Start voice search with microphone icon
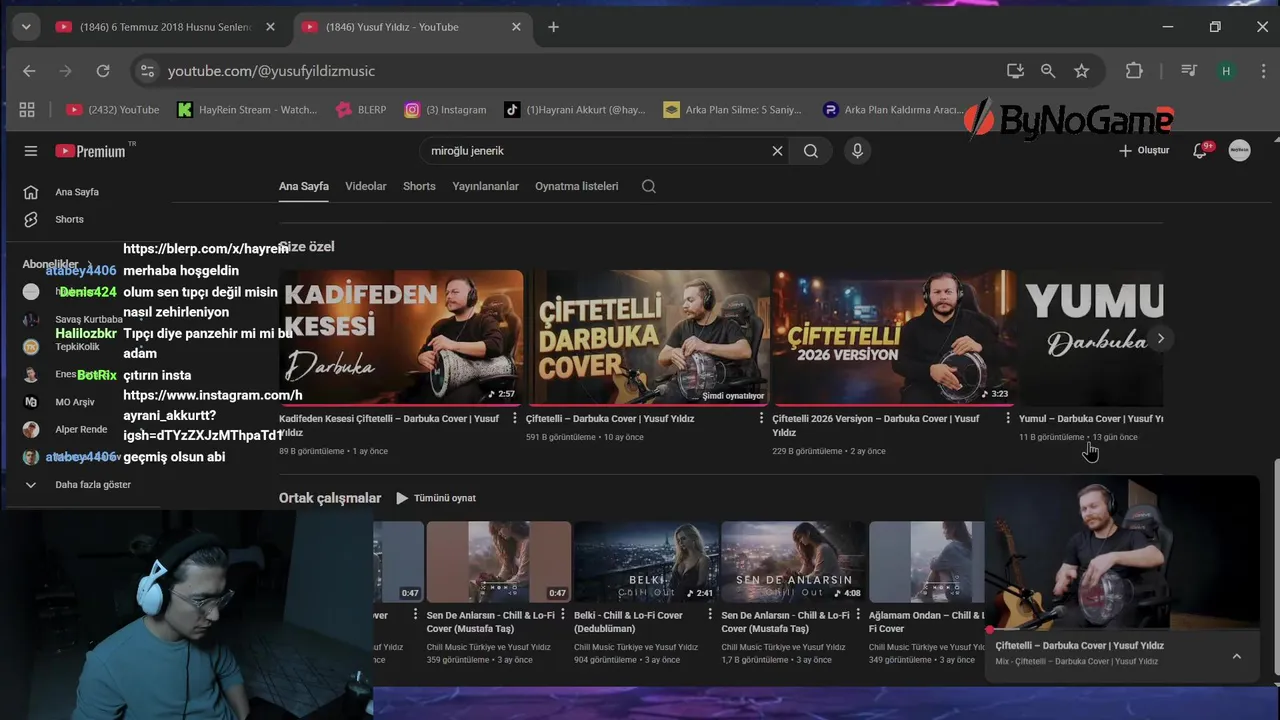This screenshot has height=720, width=1280. (x=856, y=151)
